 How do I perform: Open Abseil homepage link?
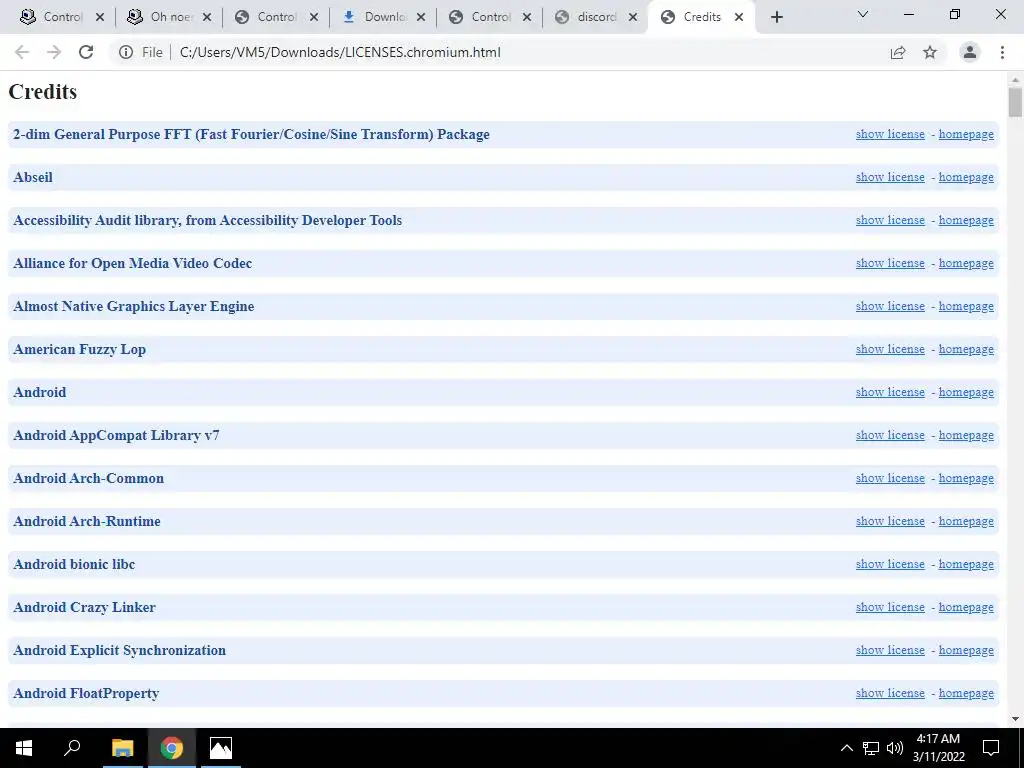point(966,178)
